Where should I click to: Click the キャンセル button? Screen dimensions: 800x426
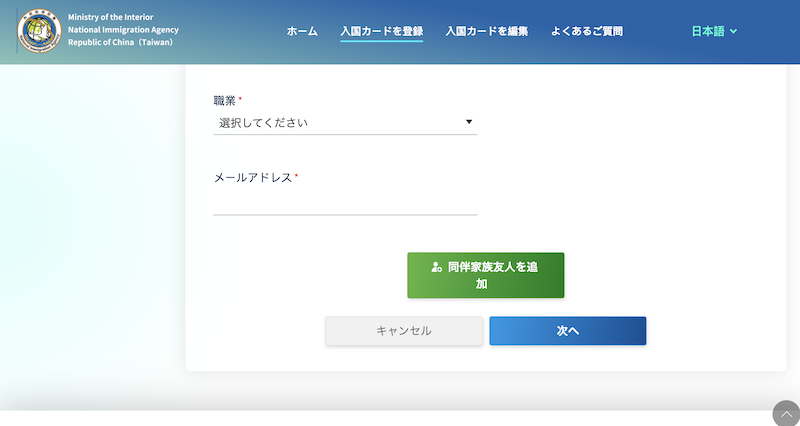click(404, 331)
